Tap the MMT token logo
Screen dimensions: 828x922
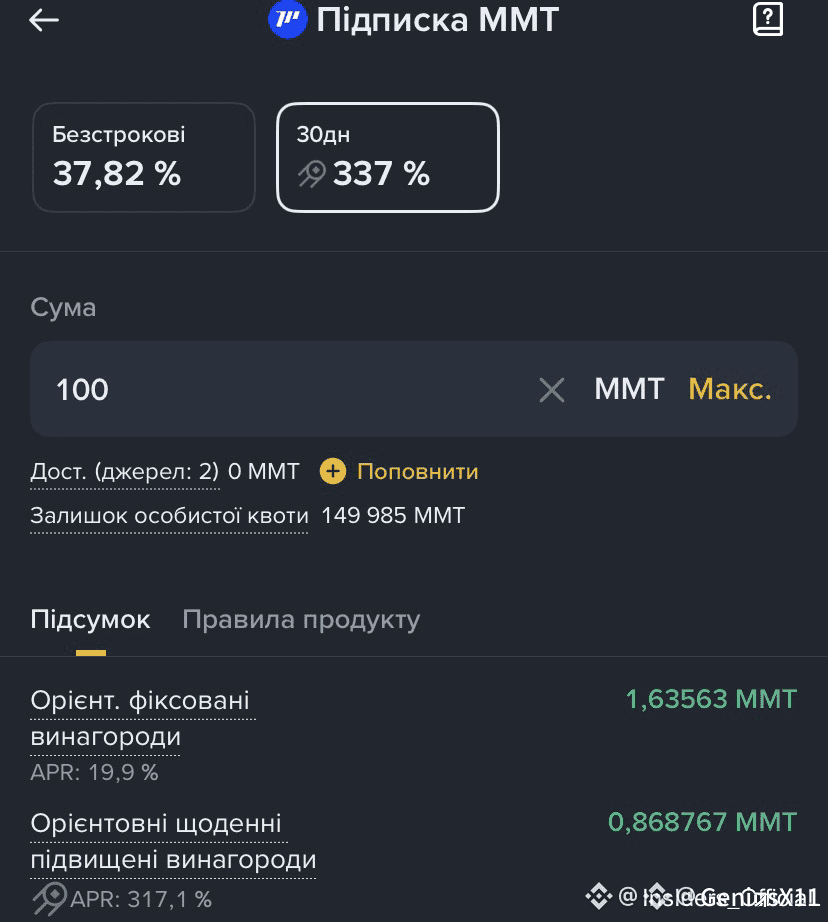click(288, 19)
